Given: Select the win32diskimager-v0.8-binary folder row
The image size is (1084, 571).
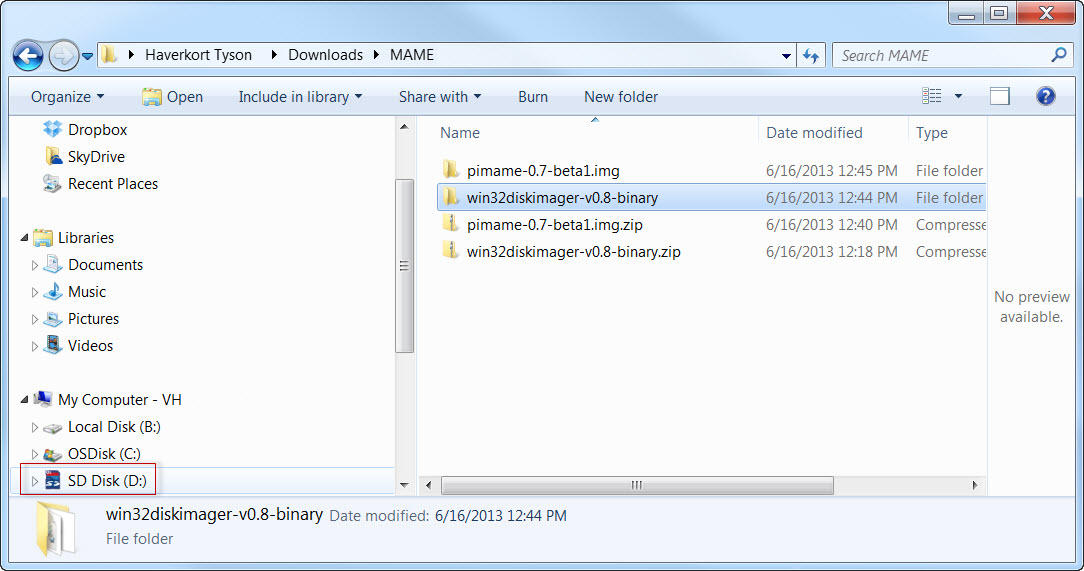Looking at the screenshot, I should coord(711,198).
